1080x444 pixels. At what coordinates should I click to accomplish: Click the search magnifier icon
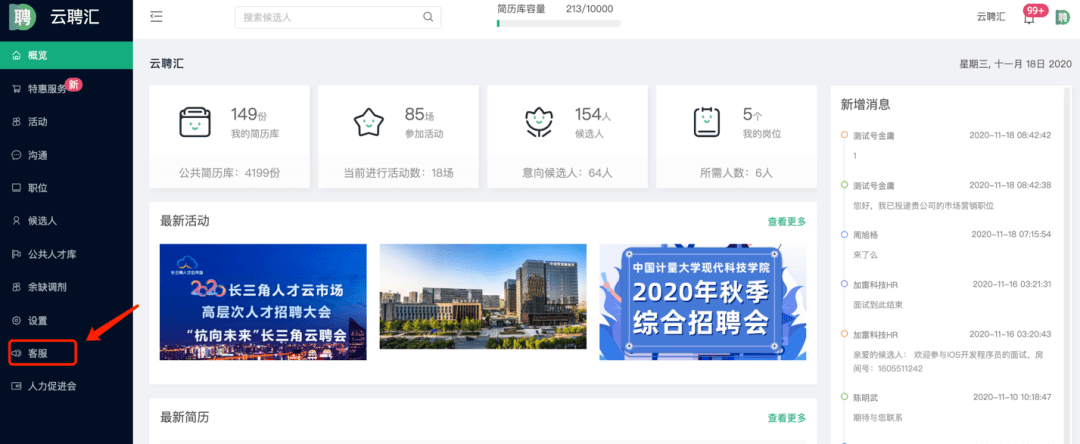[x=428, y=17]
